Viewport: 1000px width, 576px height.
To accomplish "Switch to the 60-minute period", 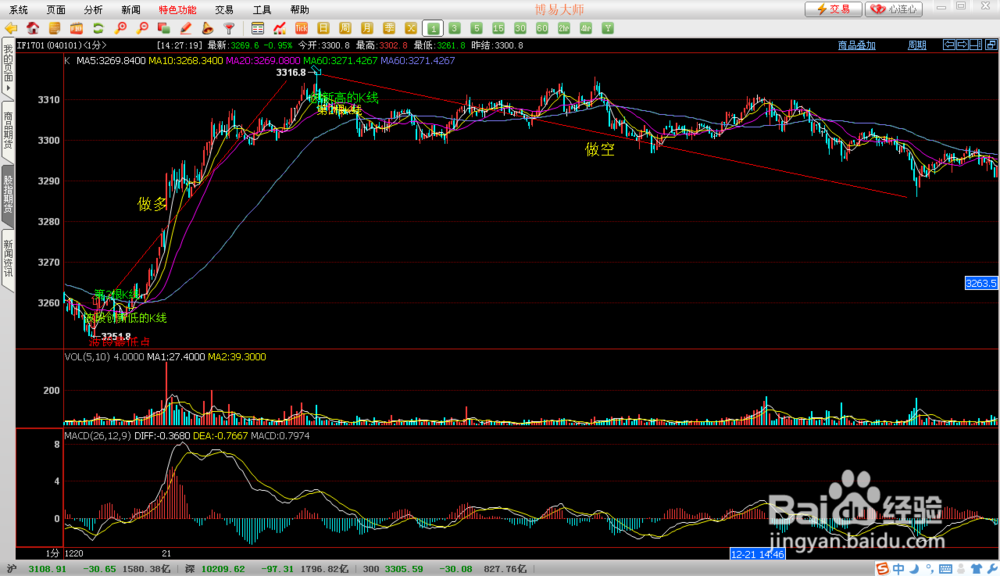I will (542, 28).
